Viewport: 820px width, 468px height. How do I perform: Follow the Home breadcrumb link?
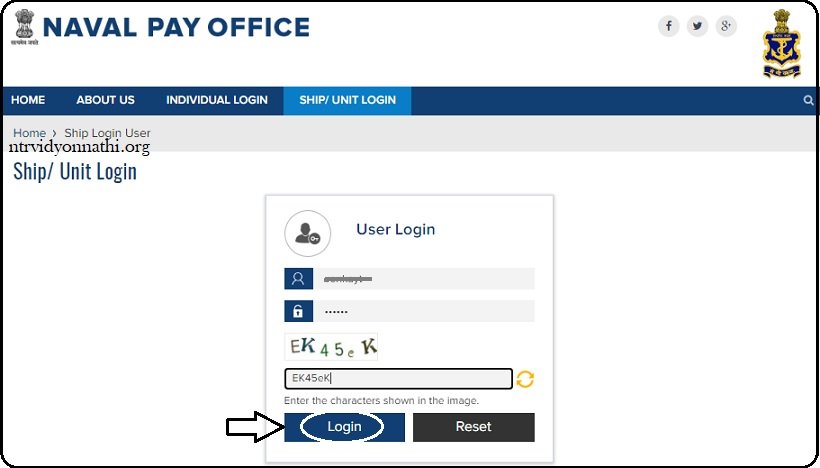pyautogui.click(x=29, y=133)
